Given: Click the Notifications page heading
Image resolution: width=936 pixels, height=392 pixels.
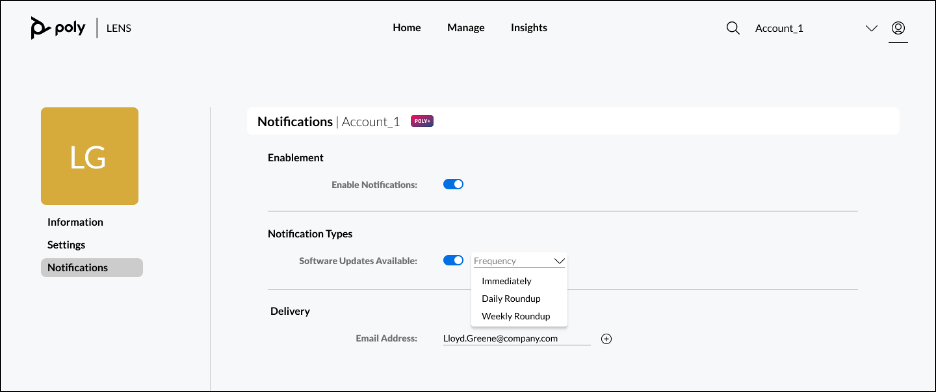Looking at the screenshot, I should [x=295, y=122].
